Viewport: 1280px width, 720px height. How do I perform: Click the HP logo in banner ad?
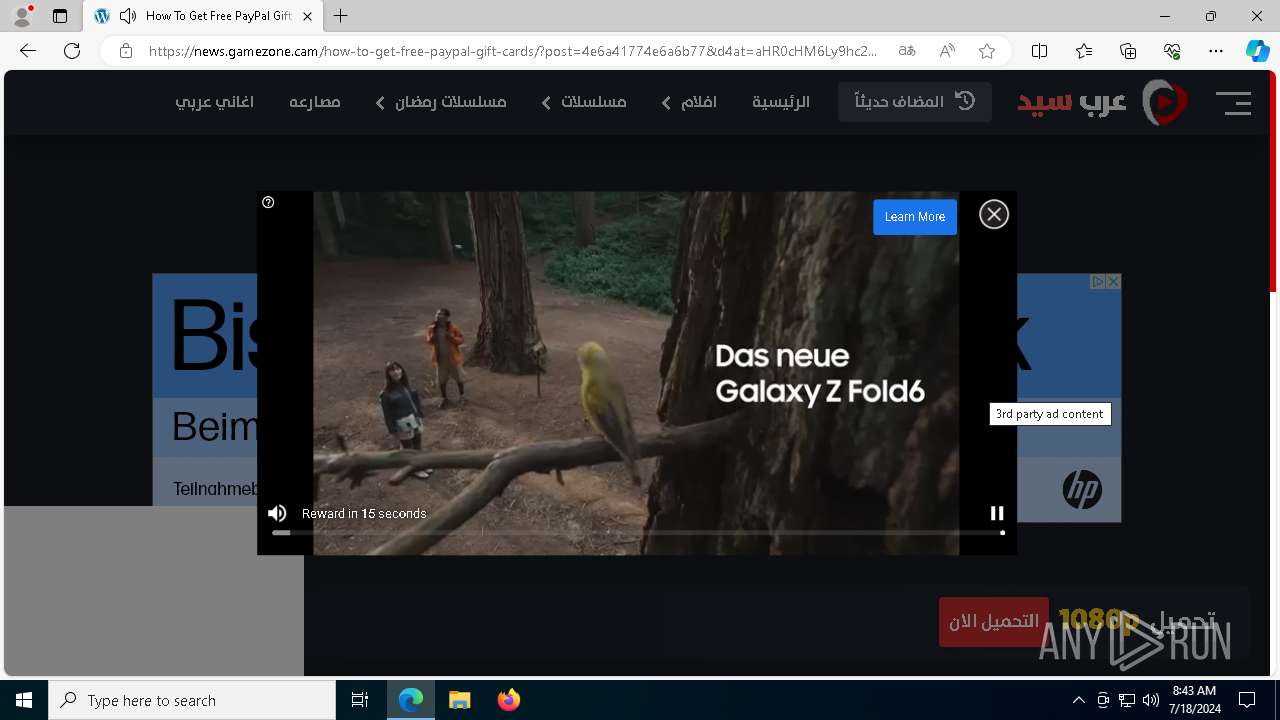tap(1082, 490)
